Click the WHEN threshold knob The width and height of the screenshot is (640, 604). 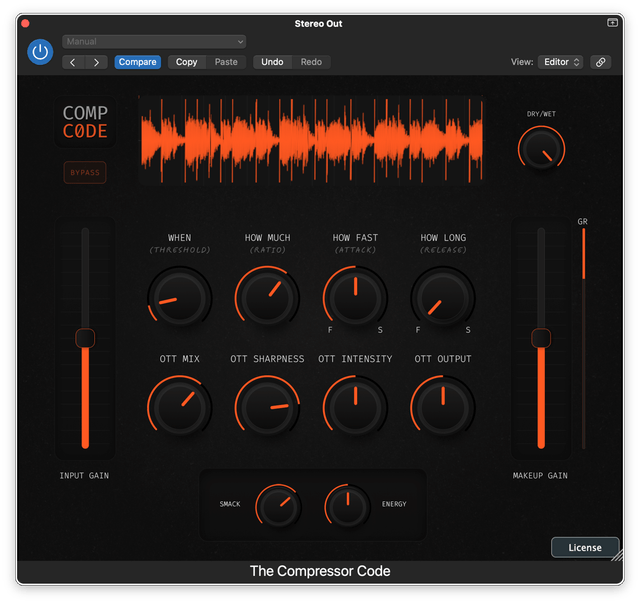click(x=178, y=299)
